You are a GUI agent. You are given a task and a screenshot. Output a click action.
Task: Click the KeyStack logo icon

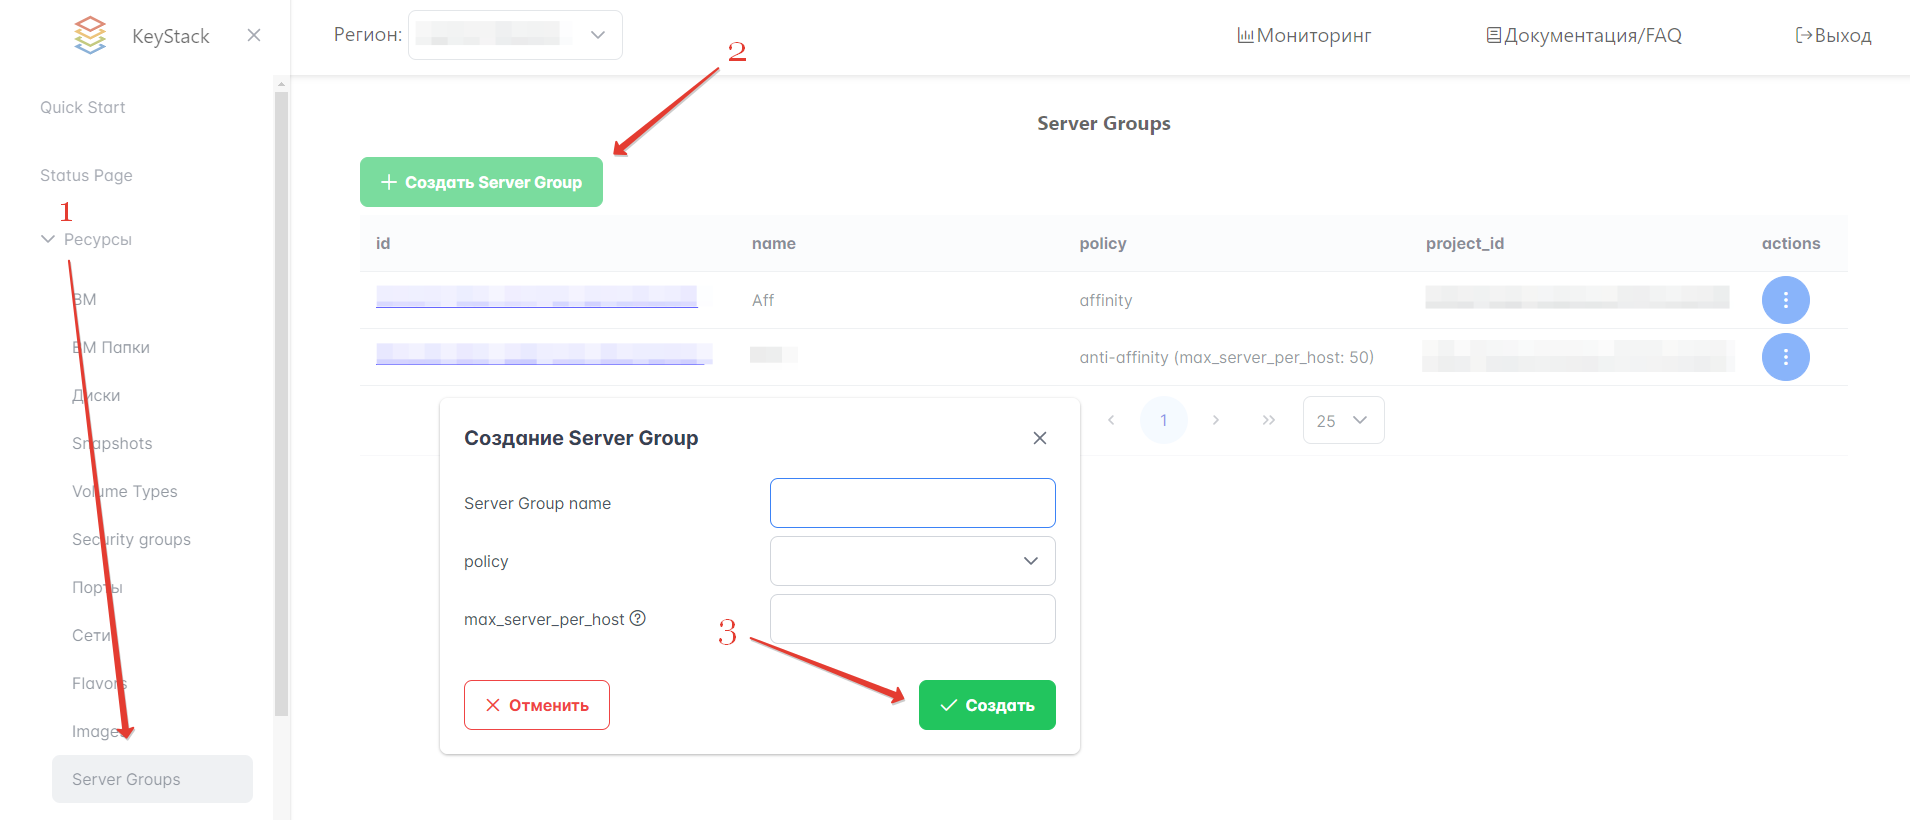point(90,35)
